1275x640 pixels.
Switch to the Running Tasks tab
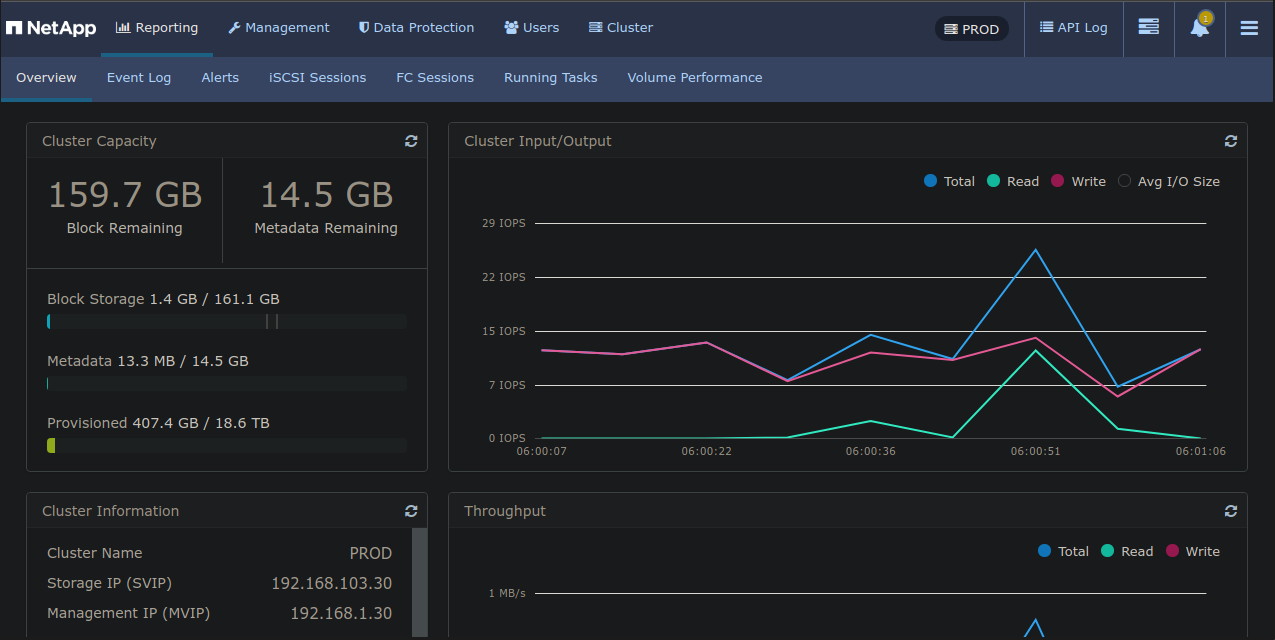pyautogui.click(x=551, y=78)
